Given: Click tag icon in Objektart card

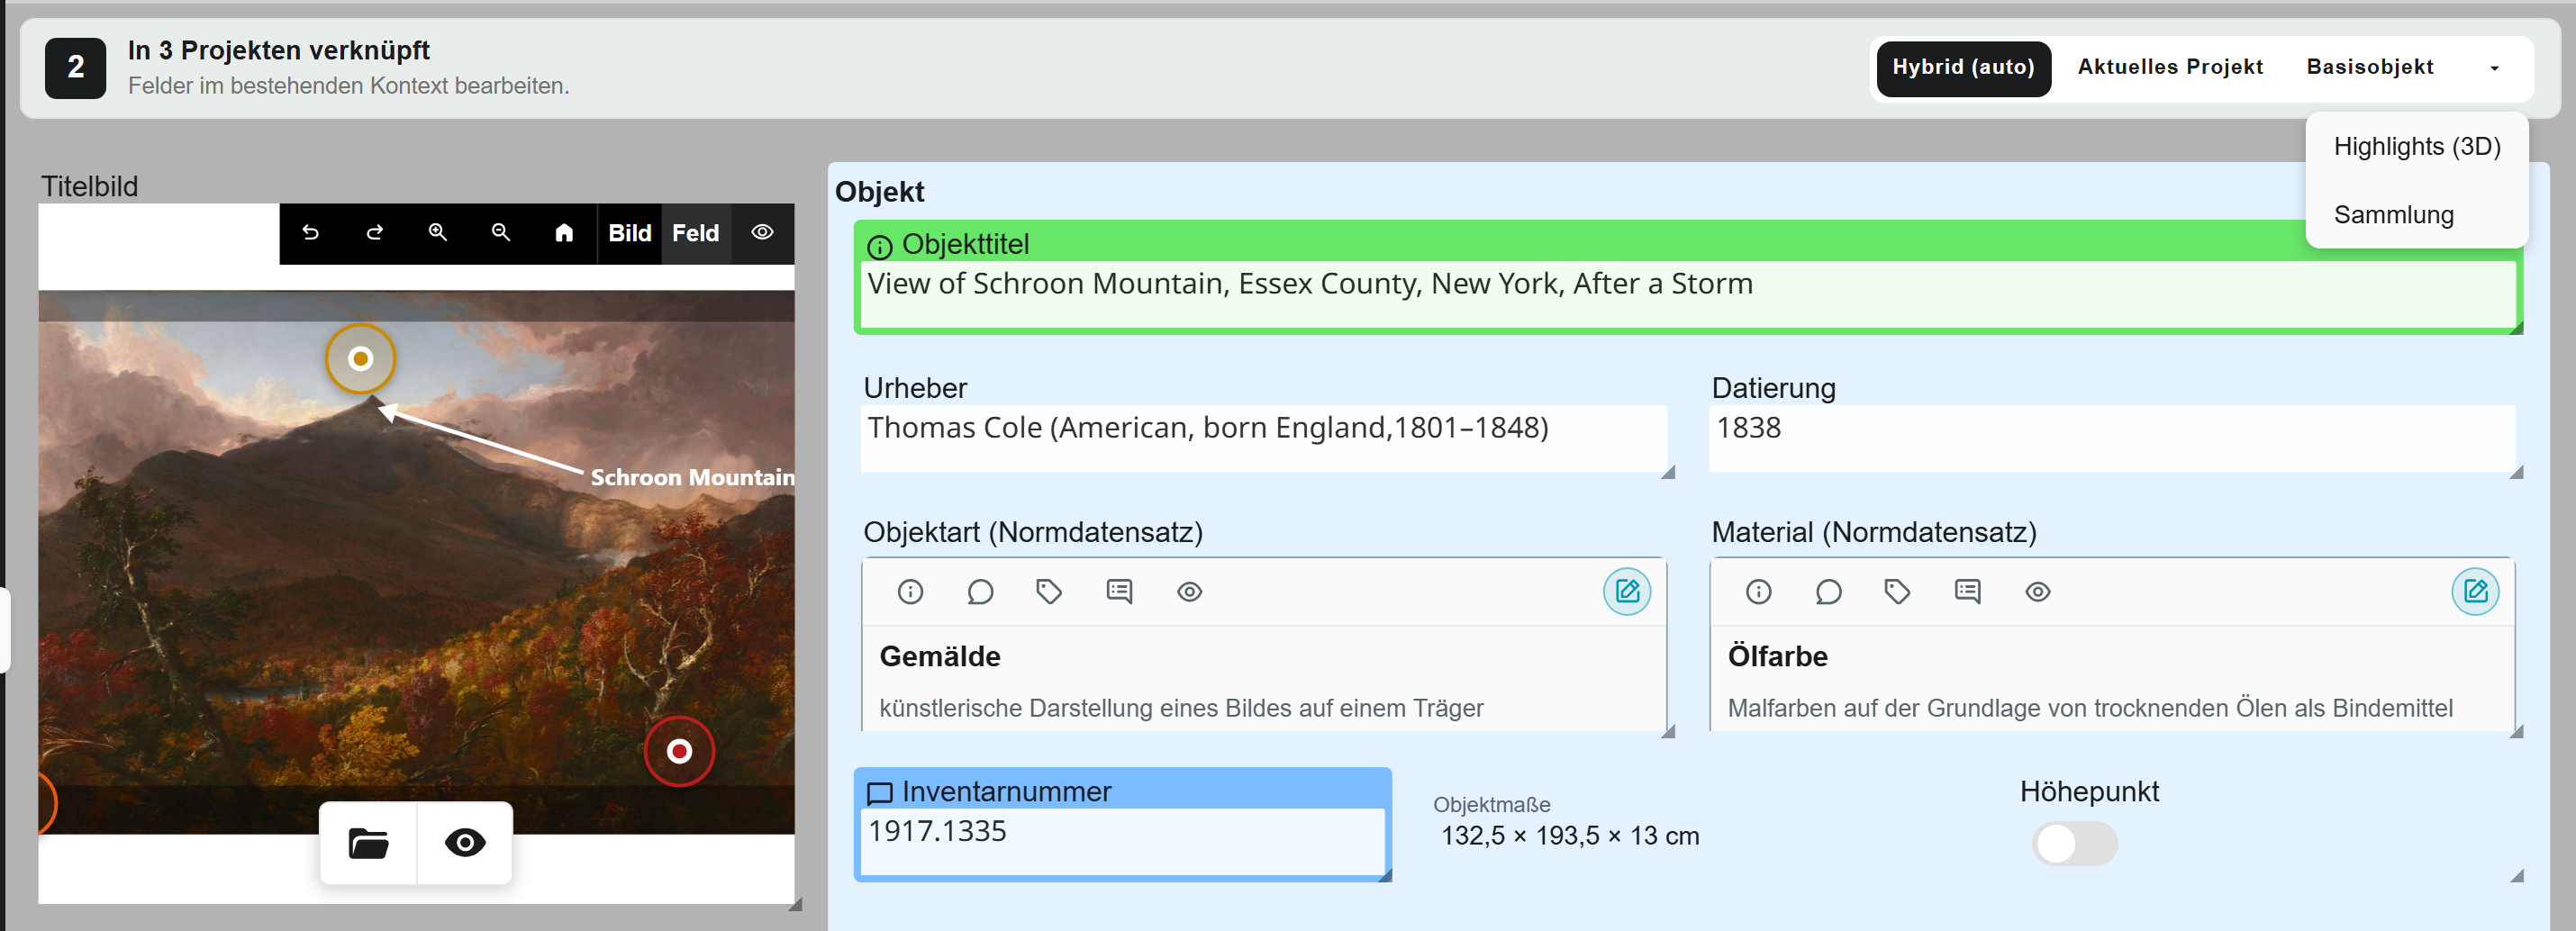Looking at the screenshot, I should pyautogui.click(x=1049, y=592).
